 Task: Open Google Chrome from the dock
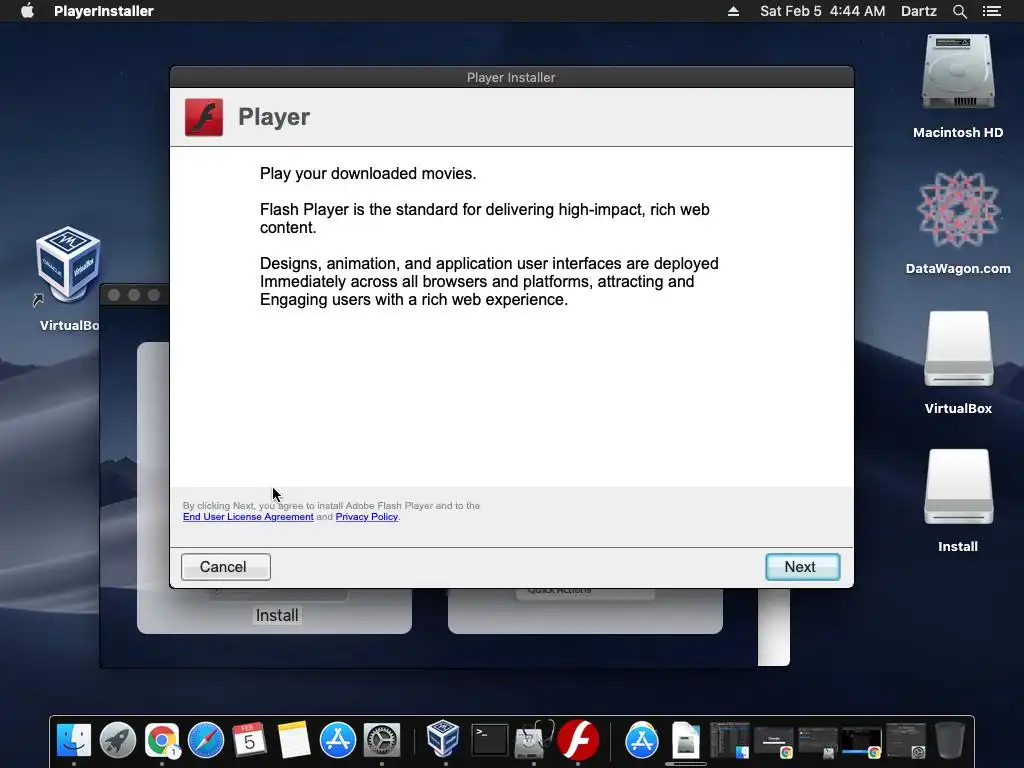[162, 741]
